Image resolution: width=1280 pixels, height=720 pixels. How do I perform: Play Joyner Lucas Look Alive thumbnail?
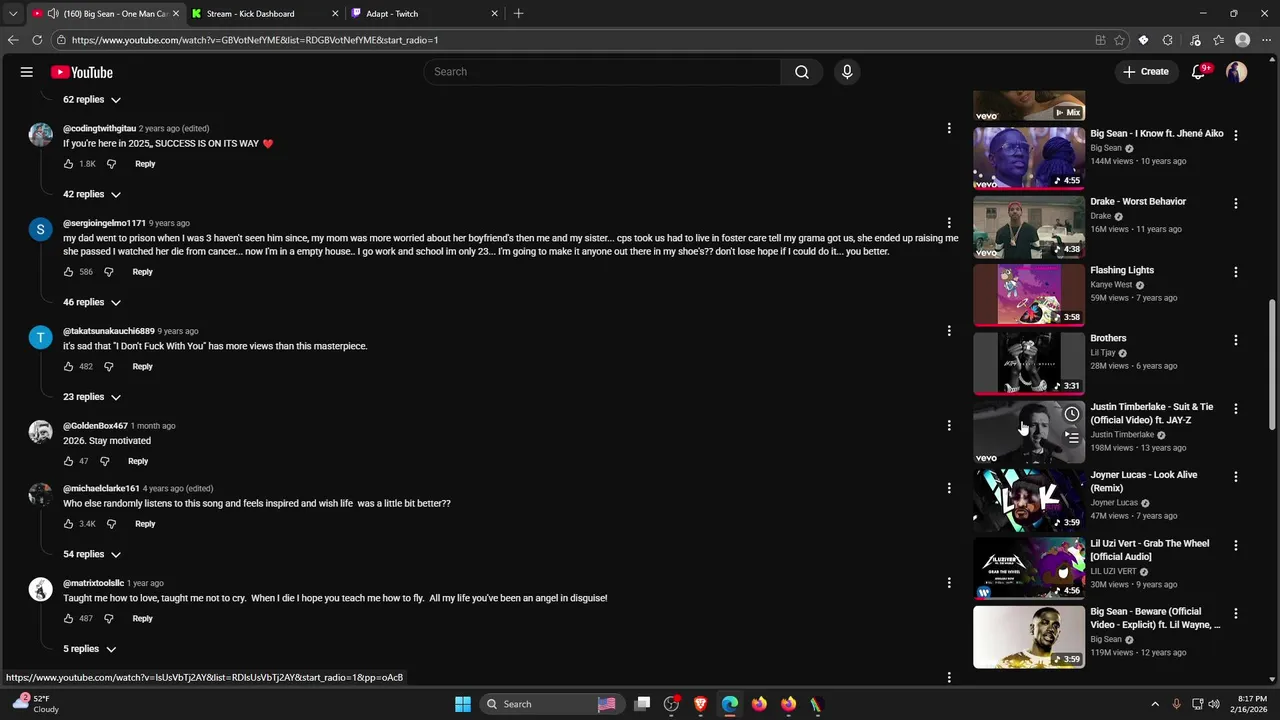(x=1029, y=500)
